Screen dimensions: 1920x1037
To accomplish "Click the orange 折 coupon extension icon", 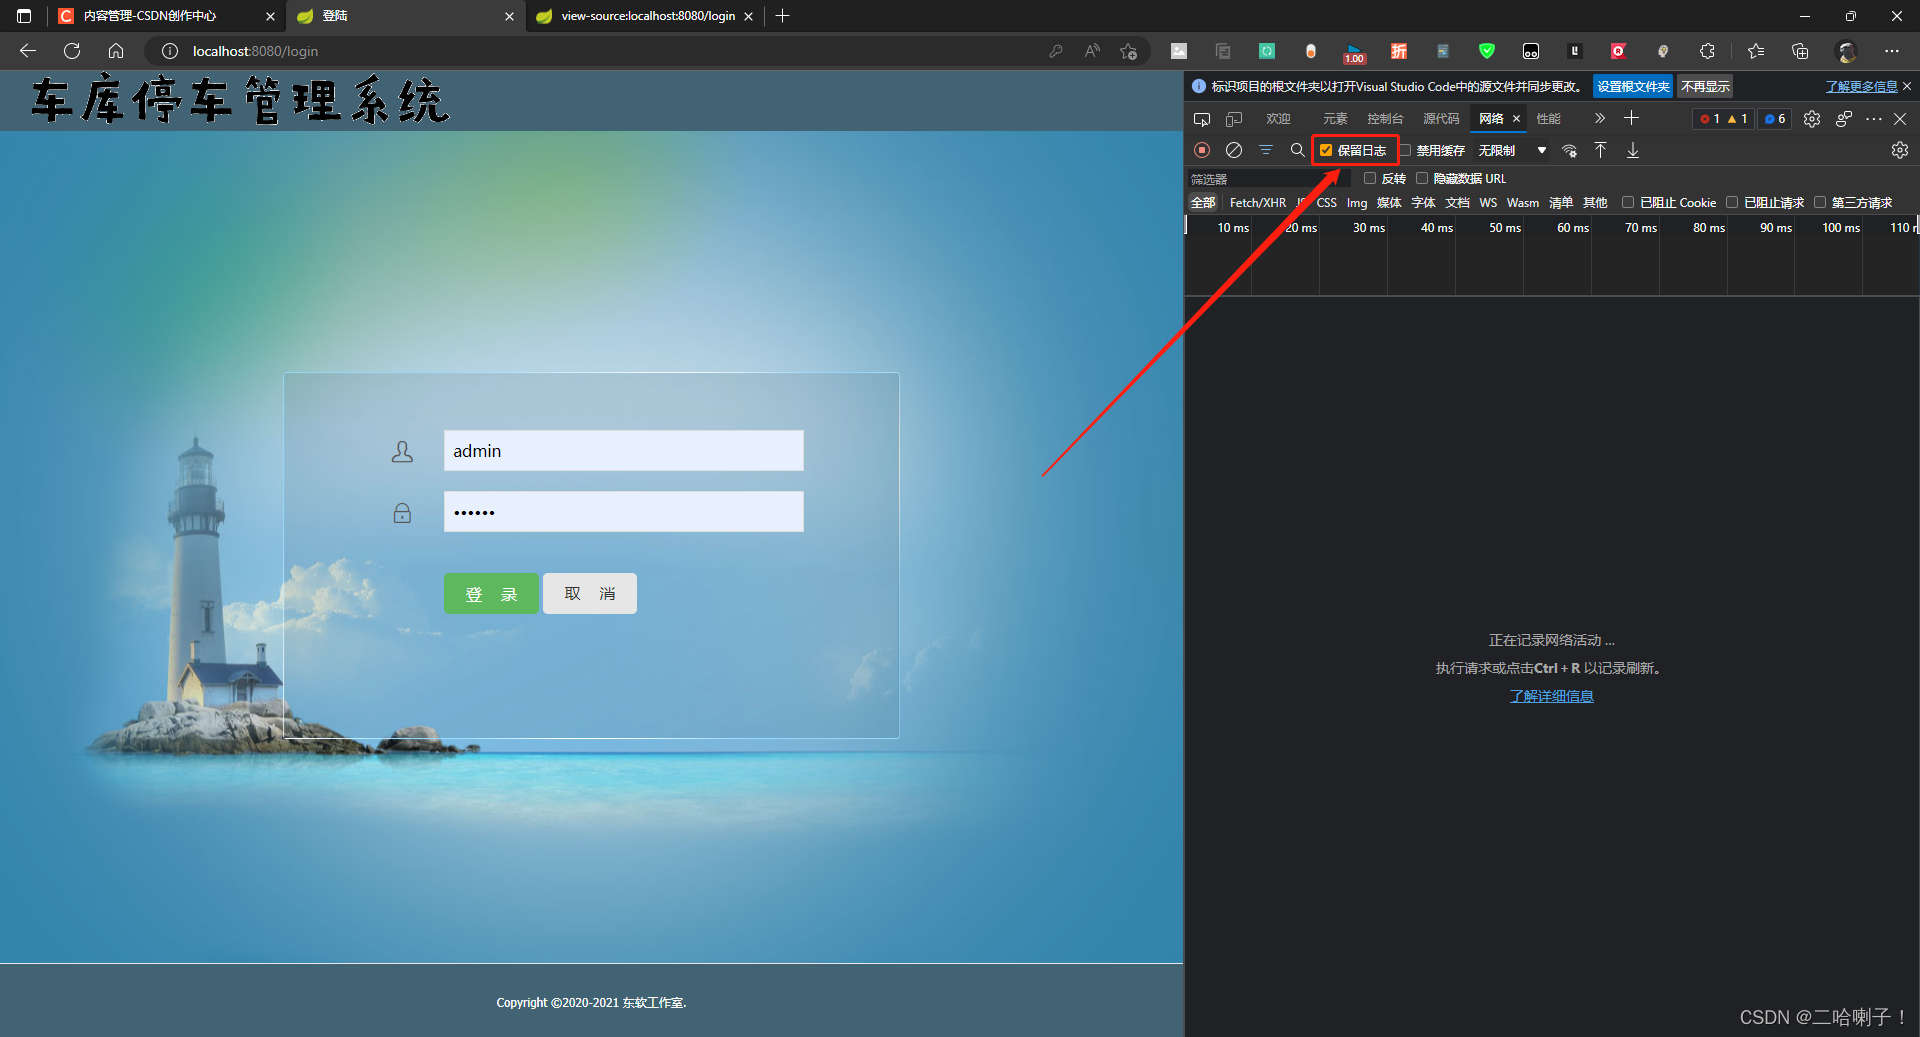I will pyautogui.click(x=1399, y=51).
